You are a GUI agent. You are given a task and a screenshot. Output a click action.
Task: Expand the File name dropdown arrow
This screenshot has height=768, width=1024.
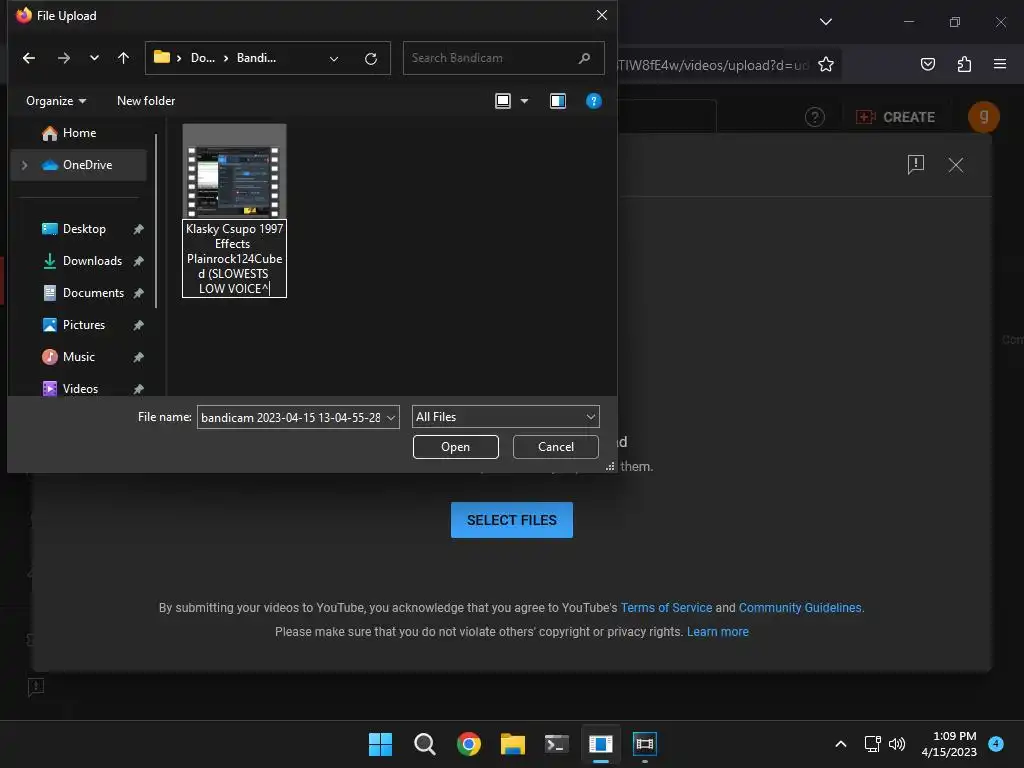click(x=391, y=417)
